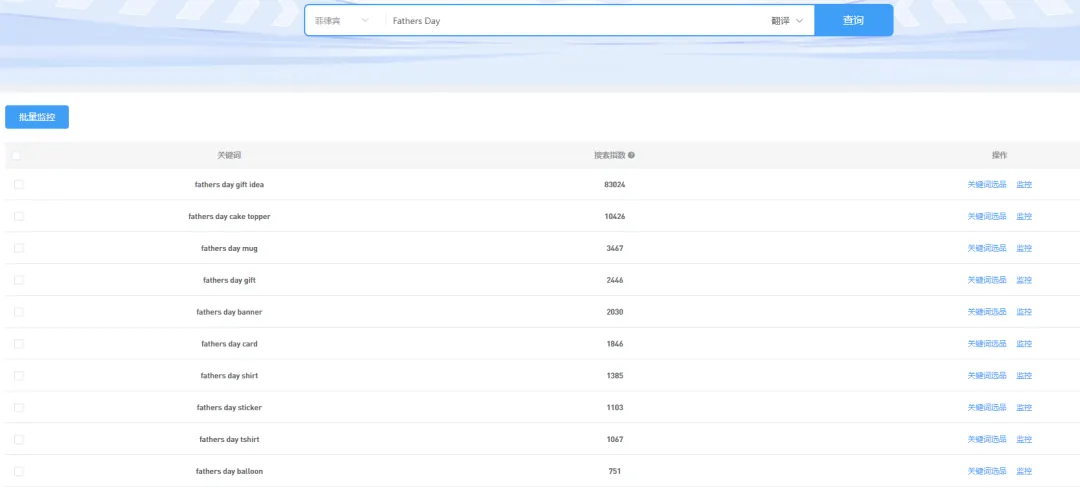Open 关键词选品 for fathers day banner

[987, 312]
